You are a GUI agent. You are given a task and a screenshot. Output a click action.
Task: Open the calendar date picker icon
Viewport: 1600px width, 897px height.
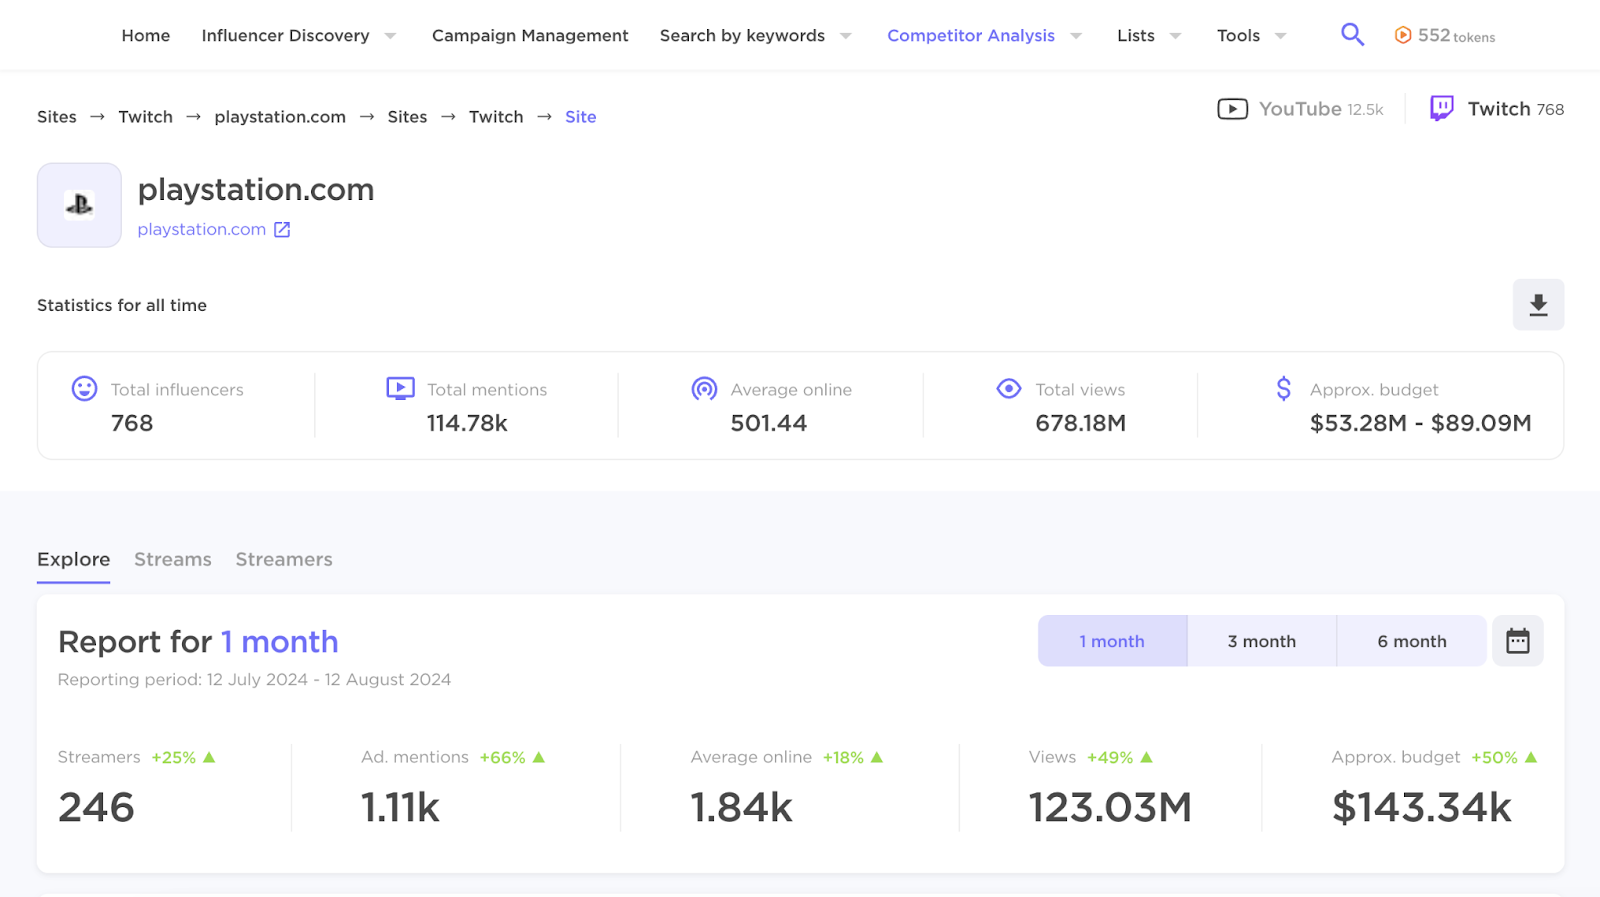(1517, 641)
